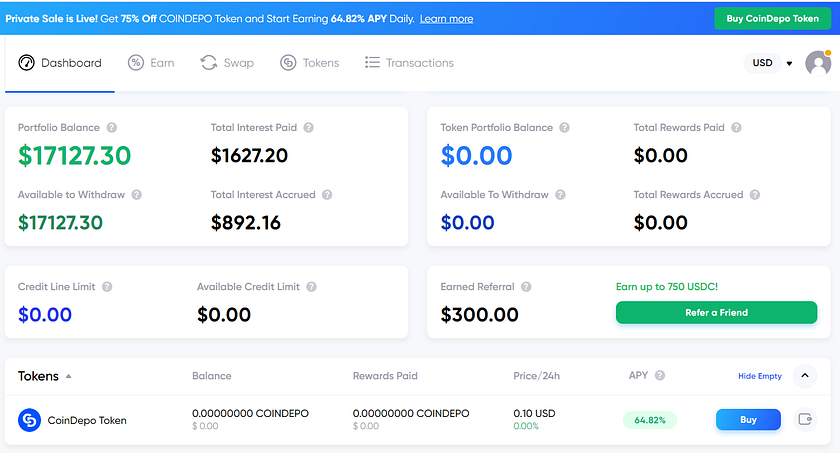Open the USD currency dropdown
The width and height of the screenshot is (840, 453).
pyautogui.click(x=768, y=63)
